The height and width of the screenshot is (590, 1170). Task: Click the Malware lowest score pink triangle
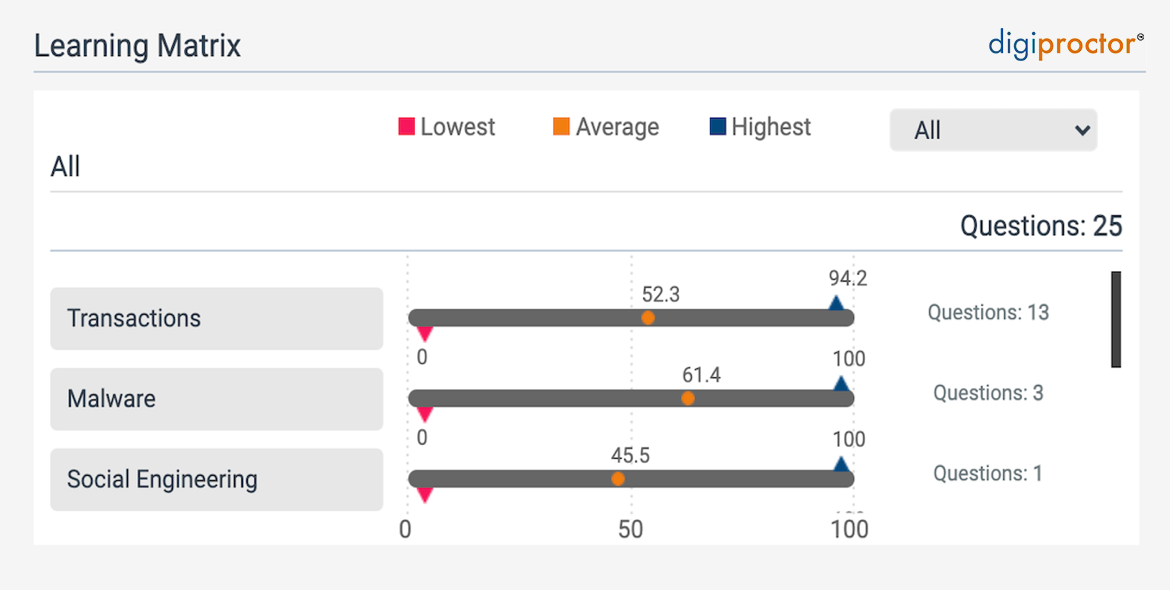424,414
